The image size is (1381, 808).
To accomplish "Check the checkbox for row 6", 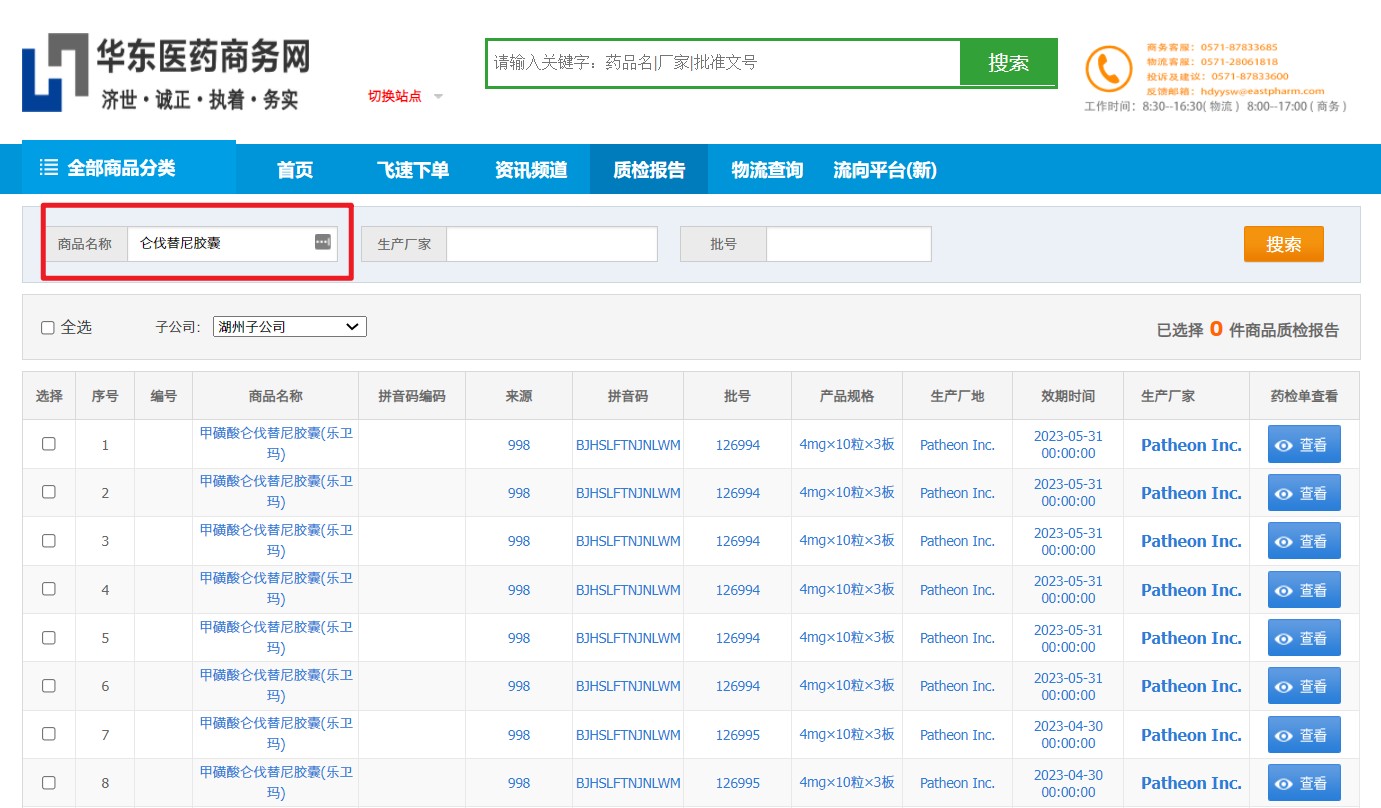I will point(49,685).
